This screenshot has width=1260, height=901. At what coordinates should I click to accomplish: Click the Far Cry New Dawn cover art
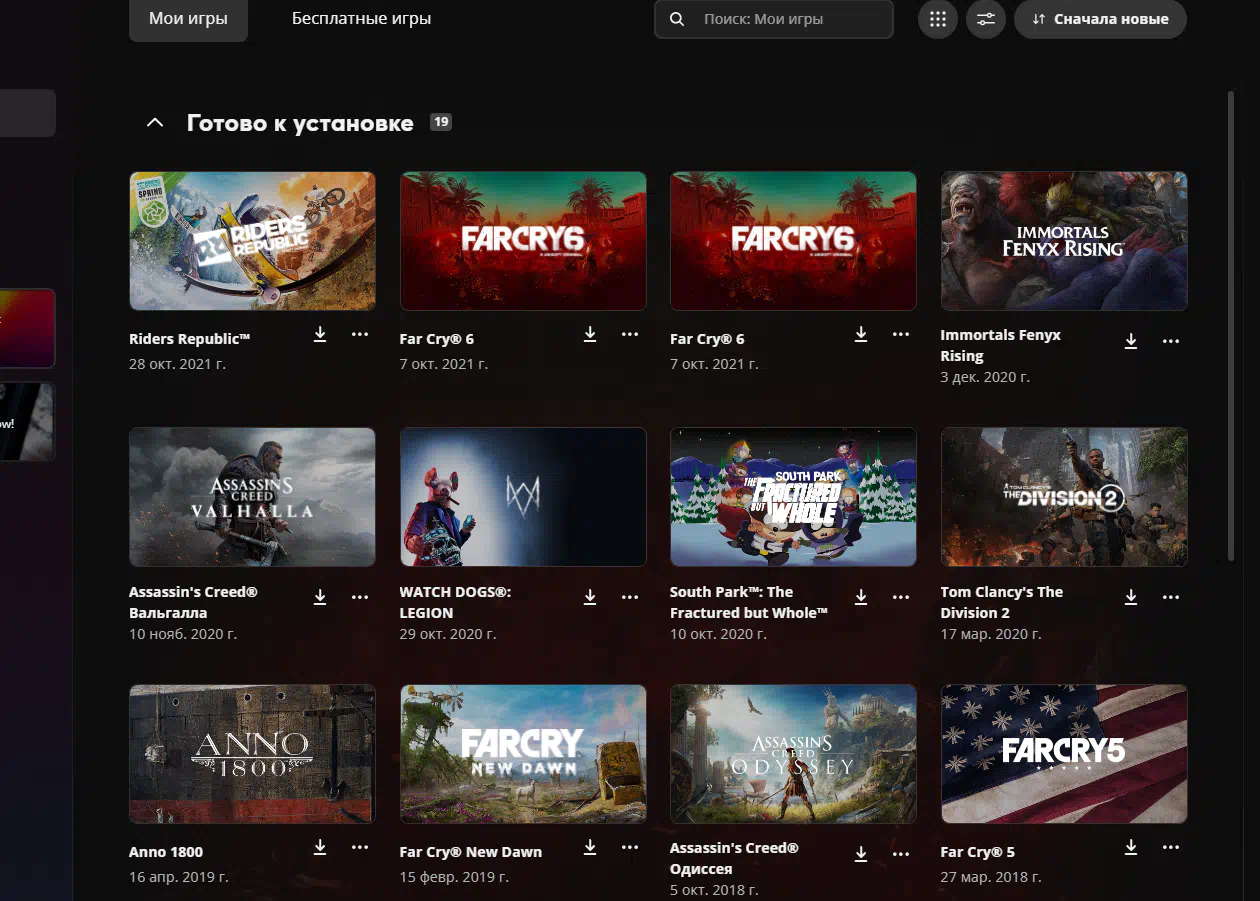(x=523, y=754)
